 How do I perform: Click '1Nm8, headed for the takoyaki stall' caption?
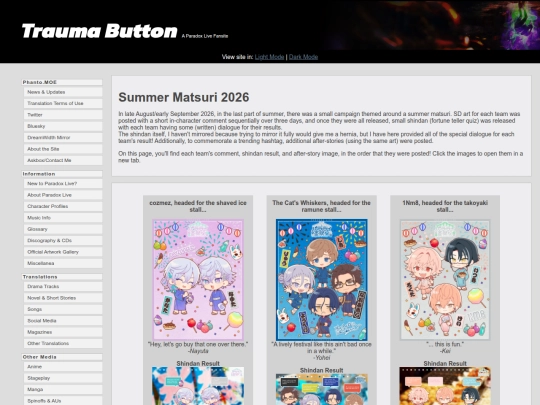coord(445,206)
